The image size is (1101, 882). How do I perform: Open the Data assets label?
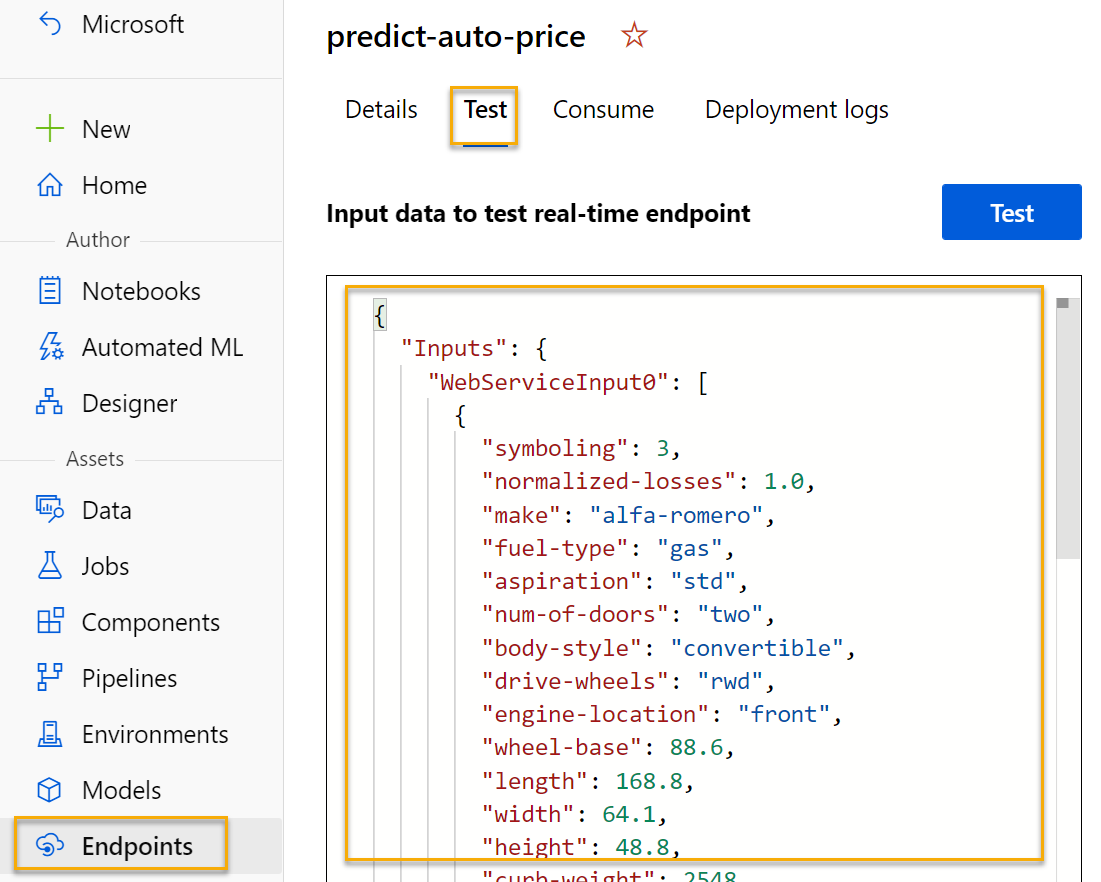[x=107, y=510]
